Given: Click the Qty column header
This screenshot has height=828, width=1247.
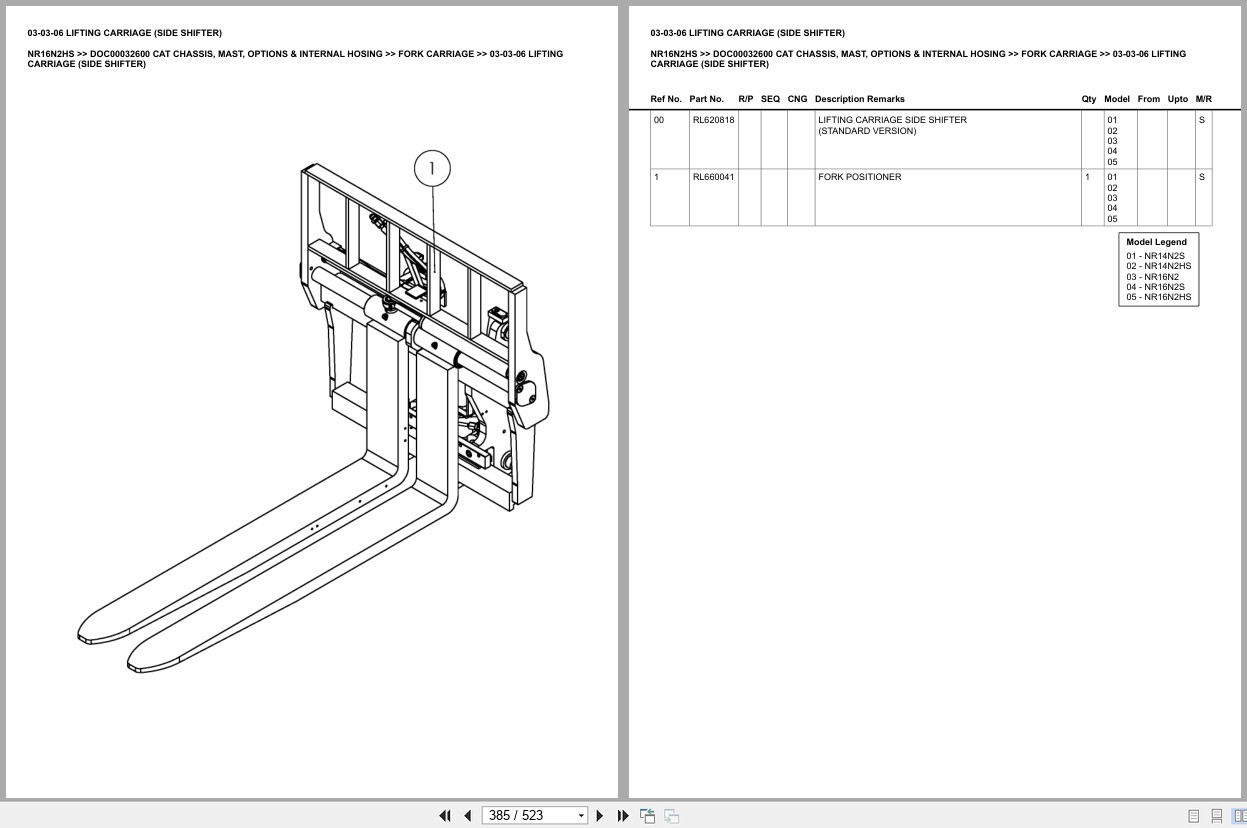Looking at the screenshot, I should [1089, 99].
